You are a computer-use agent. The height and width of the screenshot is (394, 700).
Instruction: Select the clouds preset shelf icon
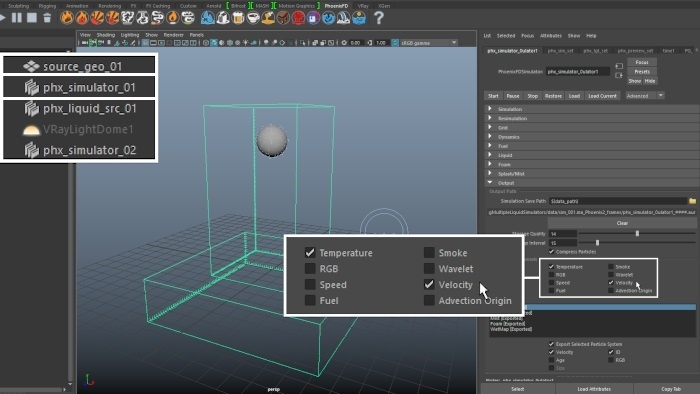188,18
